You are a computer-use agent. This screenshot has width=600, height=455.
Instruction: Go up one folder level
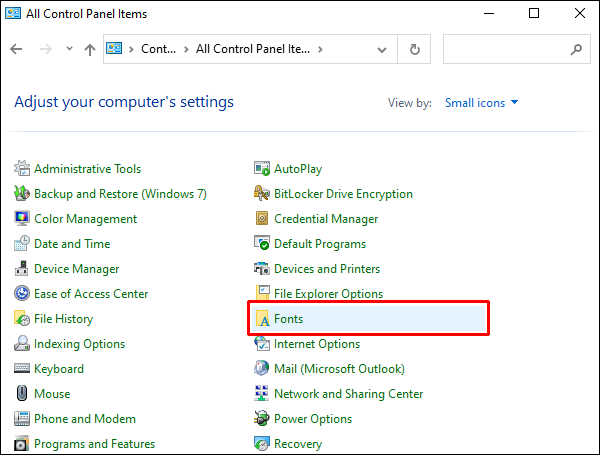90,49
